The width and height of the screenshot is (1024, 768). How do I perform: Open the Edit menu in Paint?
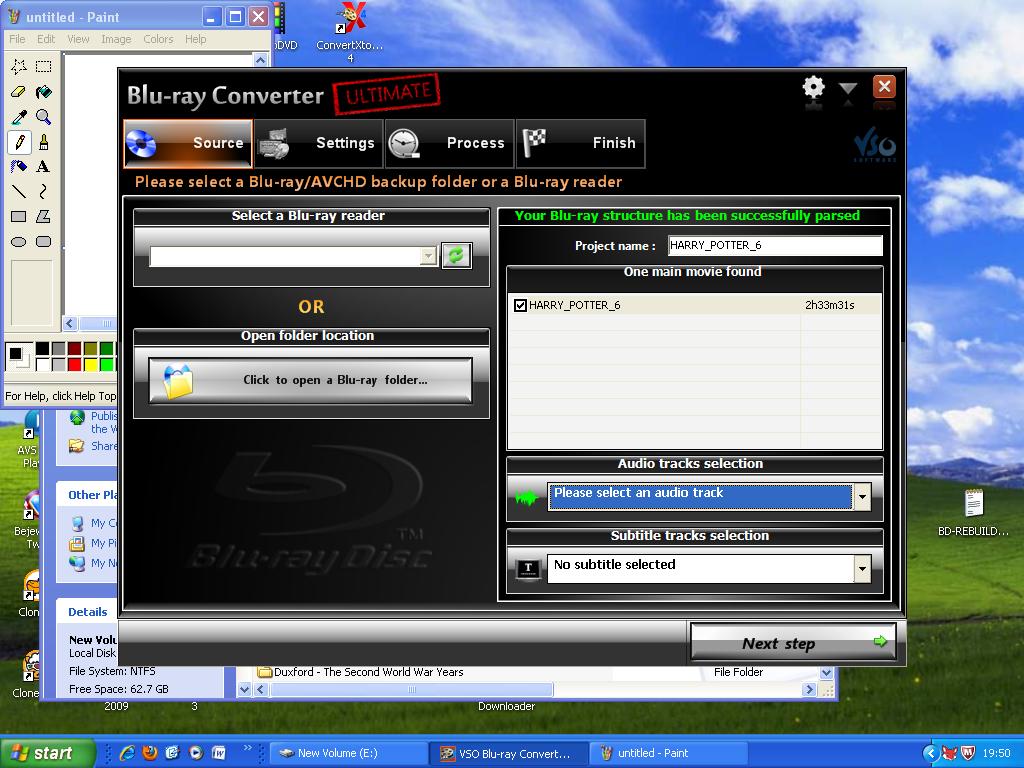tap(46, 39)
